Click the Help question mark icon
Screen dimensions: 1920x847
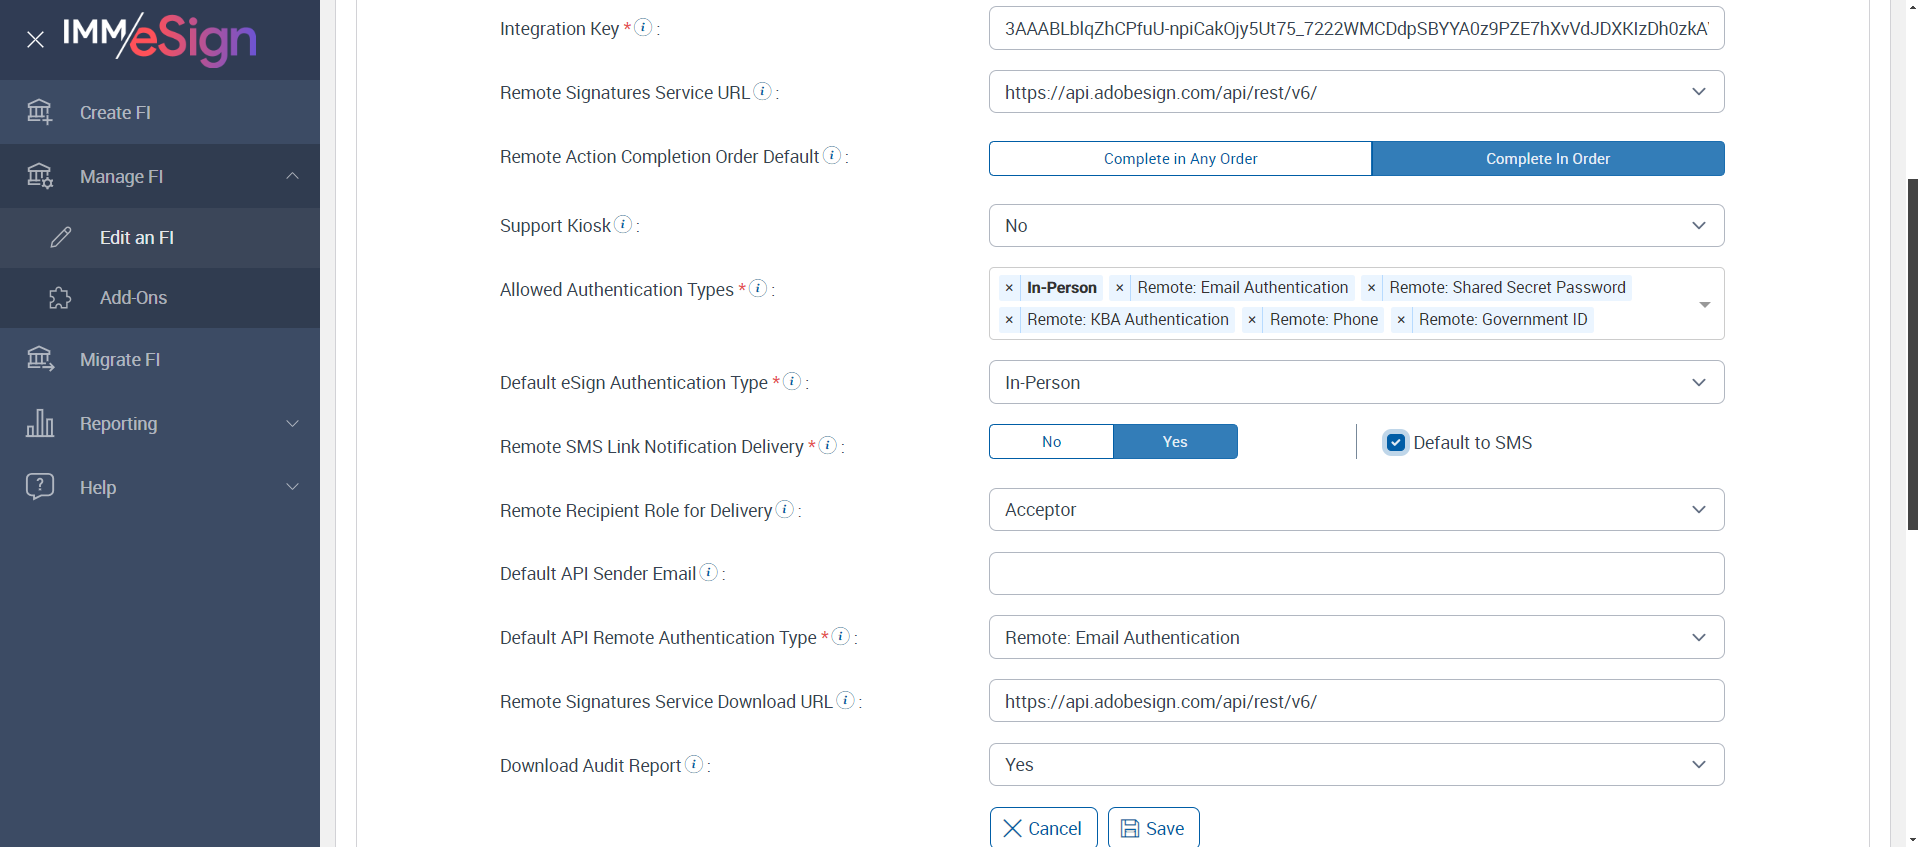pyautogui.click(x=40, y=487)
